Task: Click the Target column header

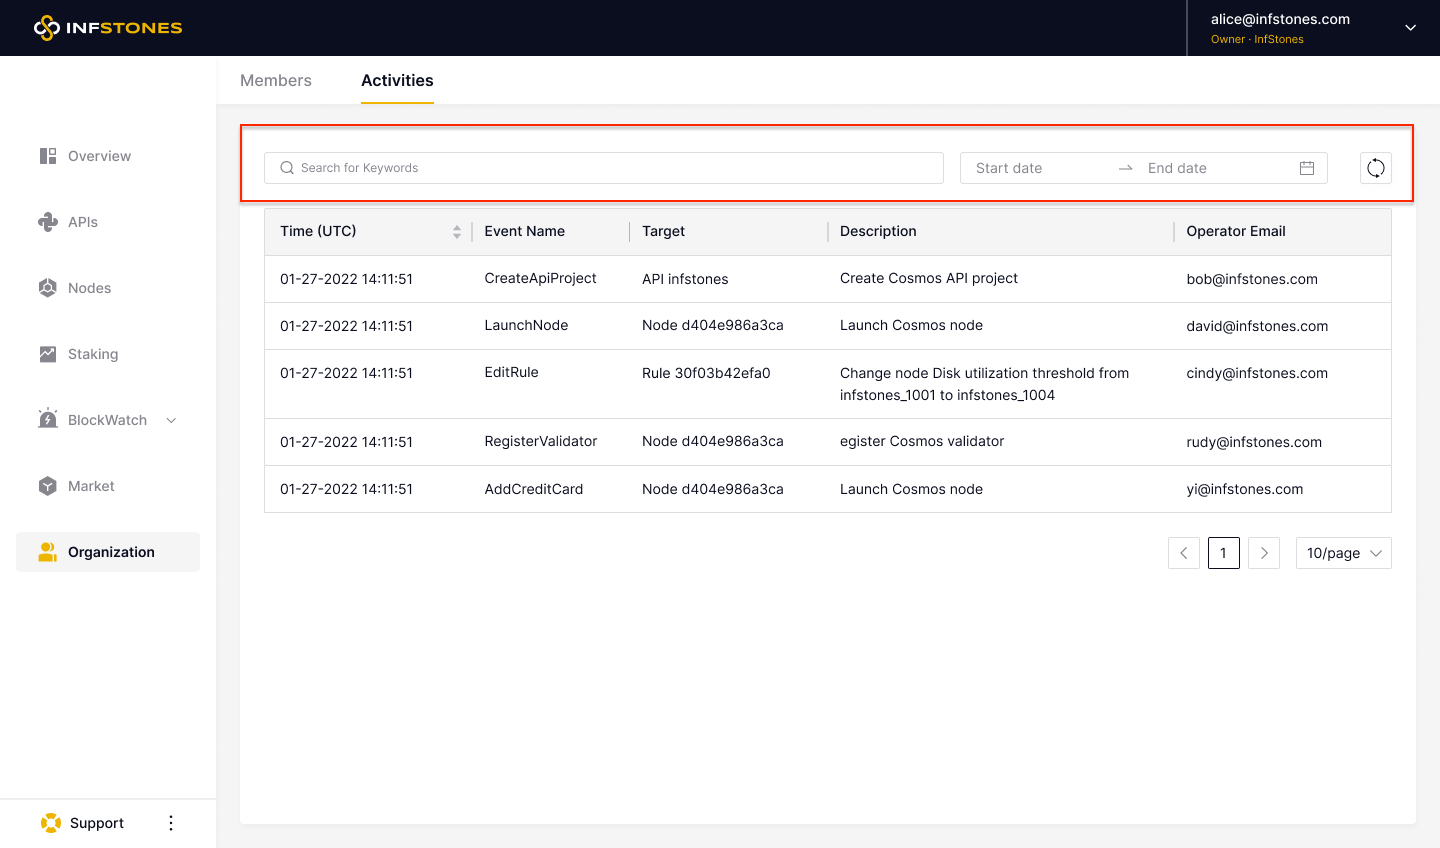Action: point(664,231)
